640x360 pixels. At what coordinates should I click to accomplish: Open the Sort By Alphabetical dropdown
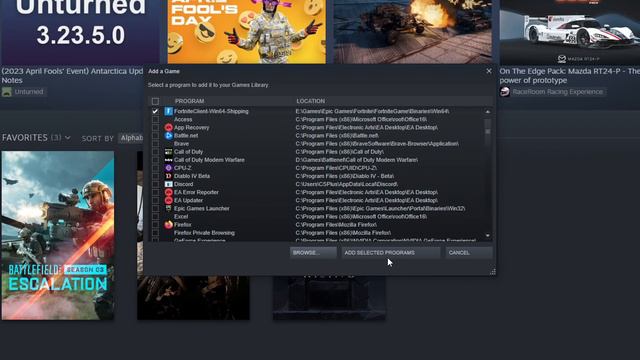131,138
